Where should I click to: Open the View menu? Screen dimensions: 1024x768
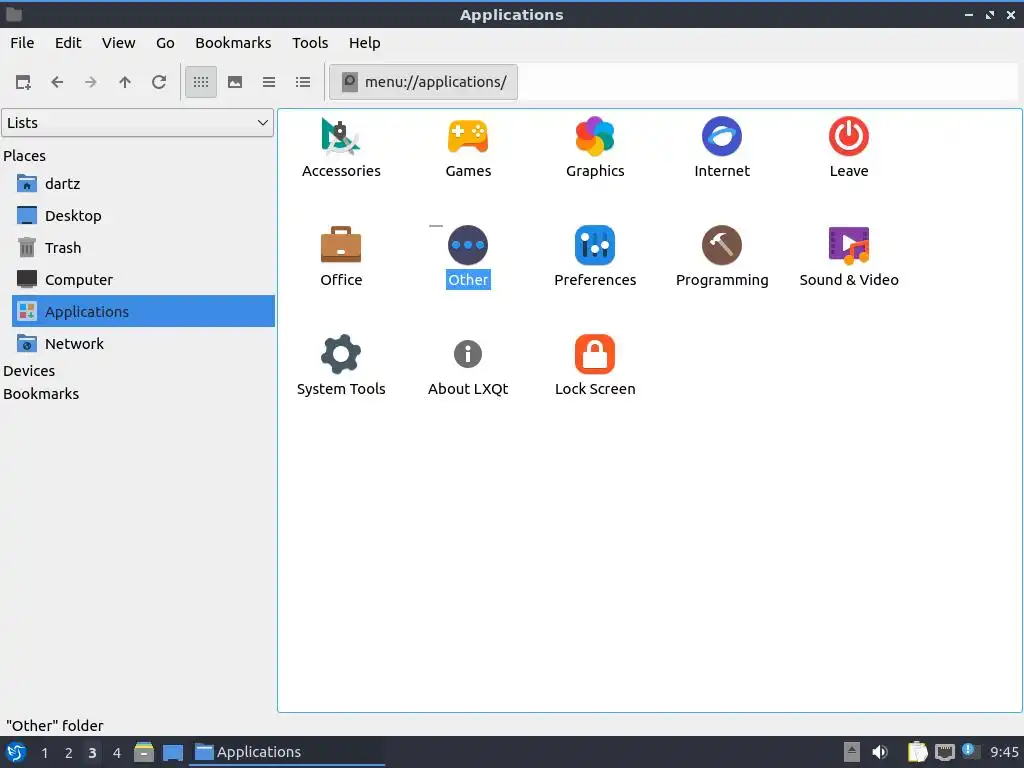pos(118,43)
